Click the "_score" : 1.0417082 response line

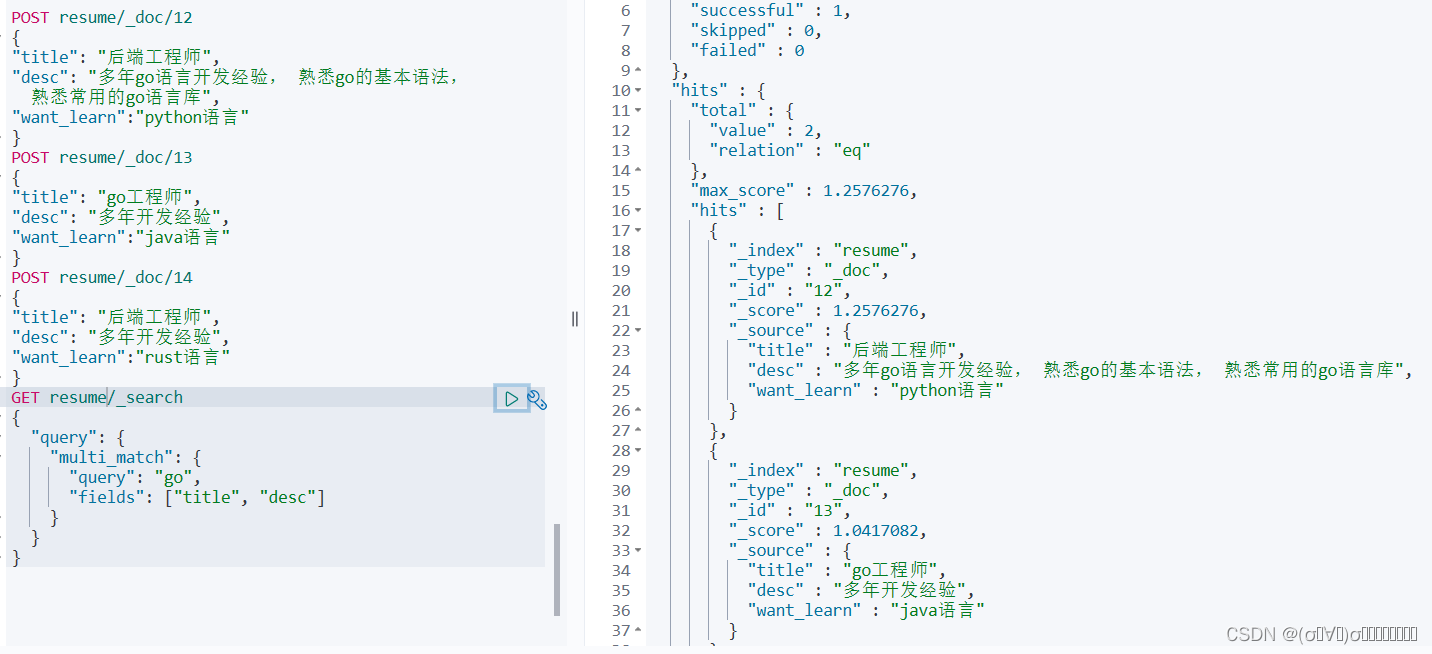(x=828, y=531)
